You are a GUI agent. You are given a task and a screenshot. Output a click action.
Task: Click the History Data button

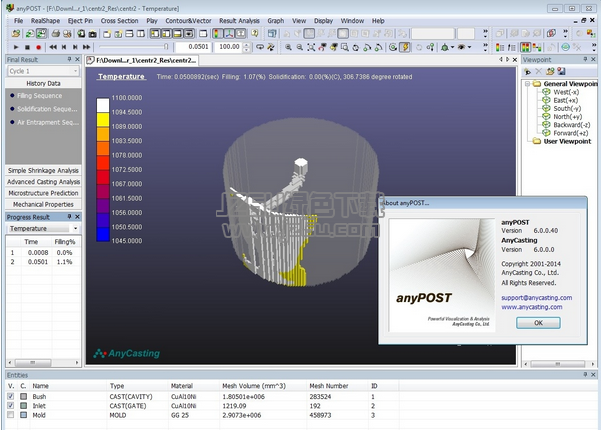(x=43, y=83)
